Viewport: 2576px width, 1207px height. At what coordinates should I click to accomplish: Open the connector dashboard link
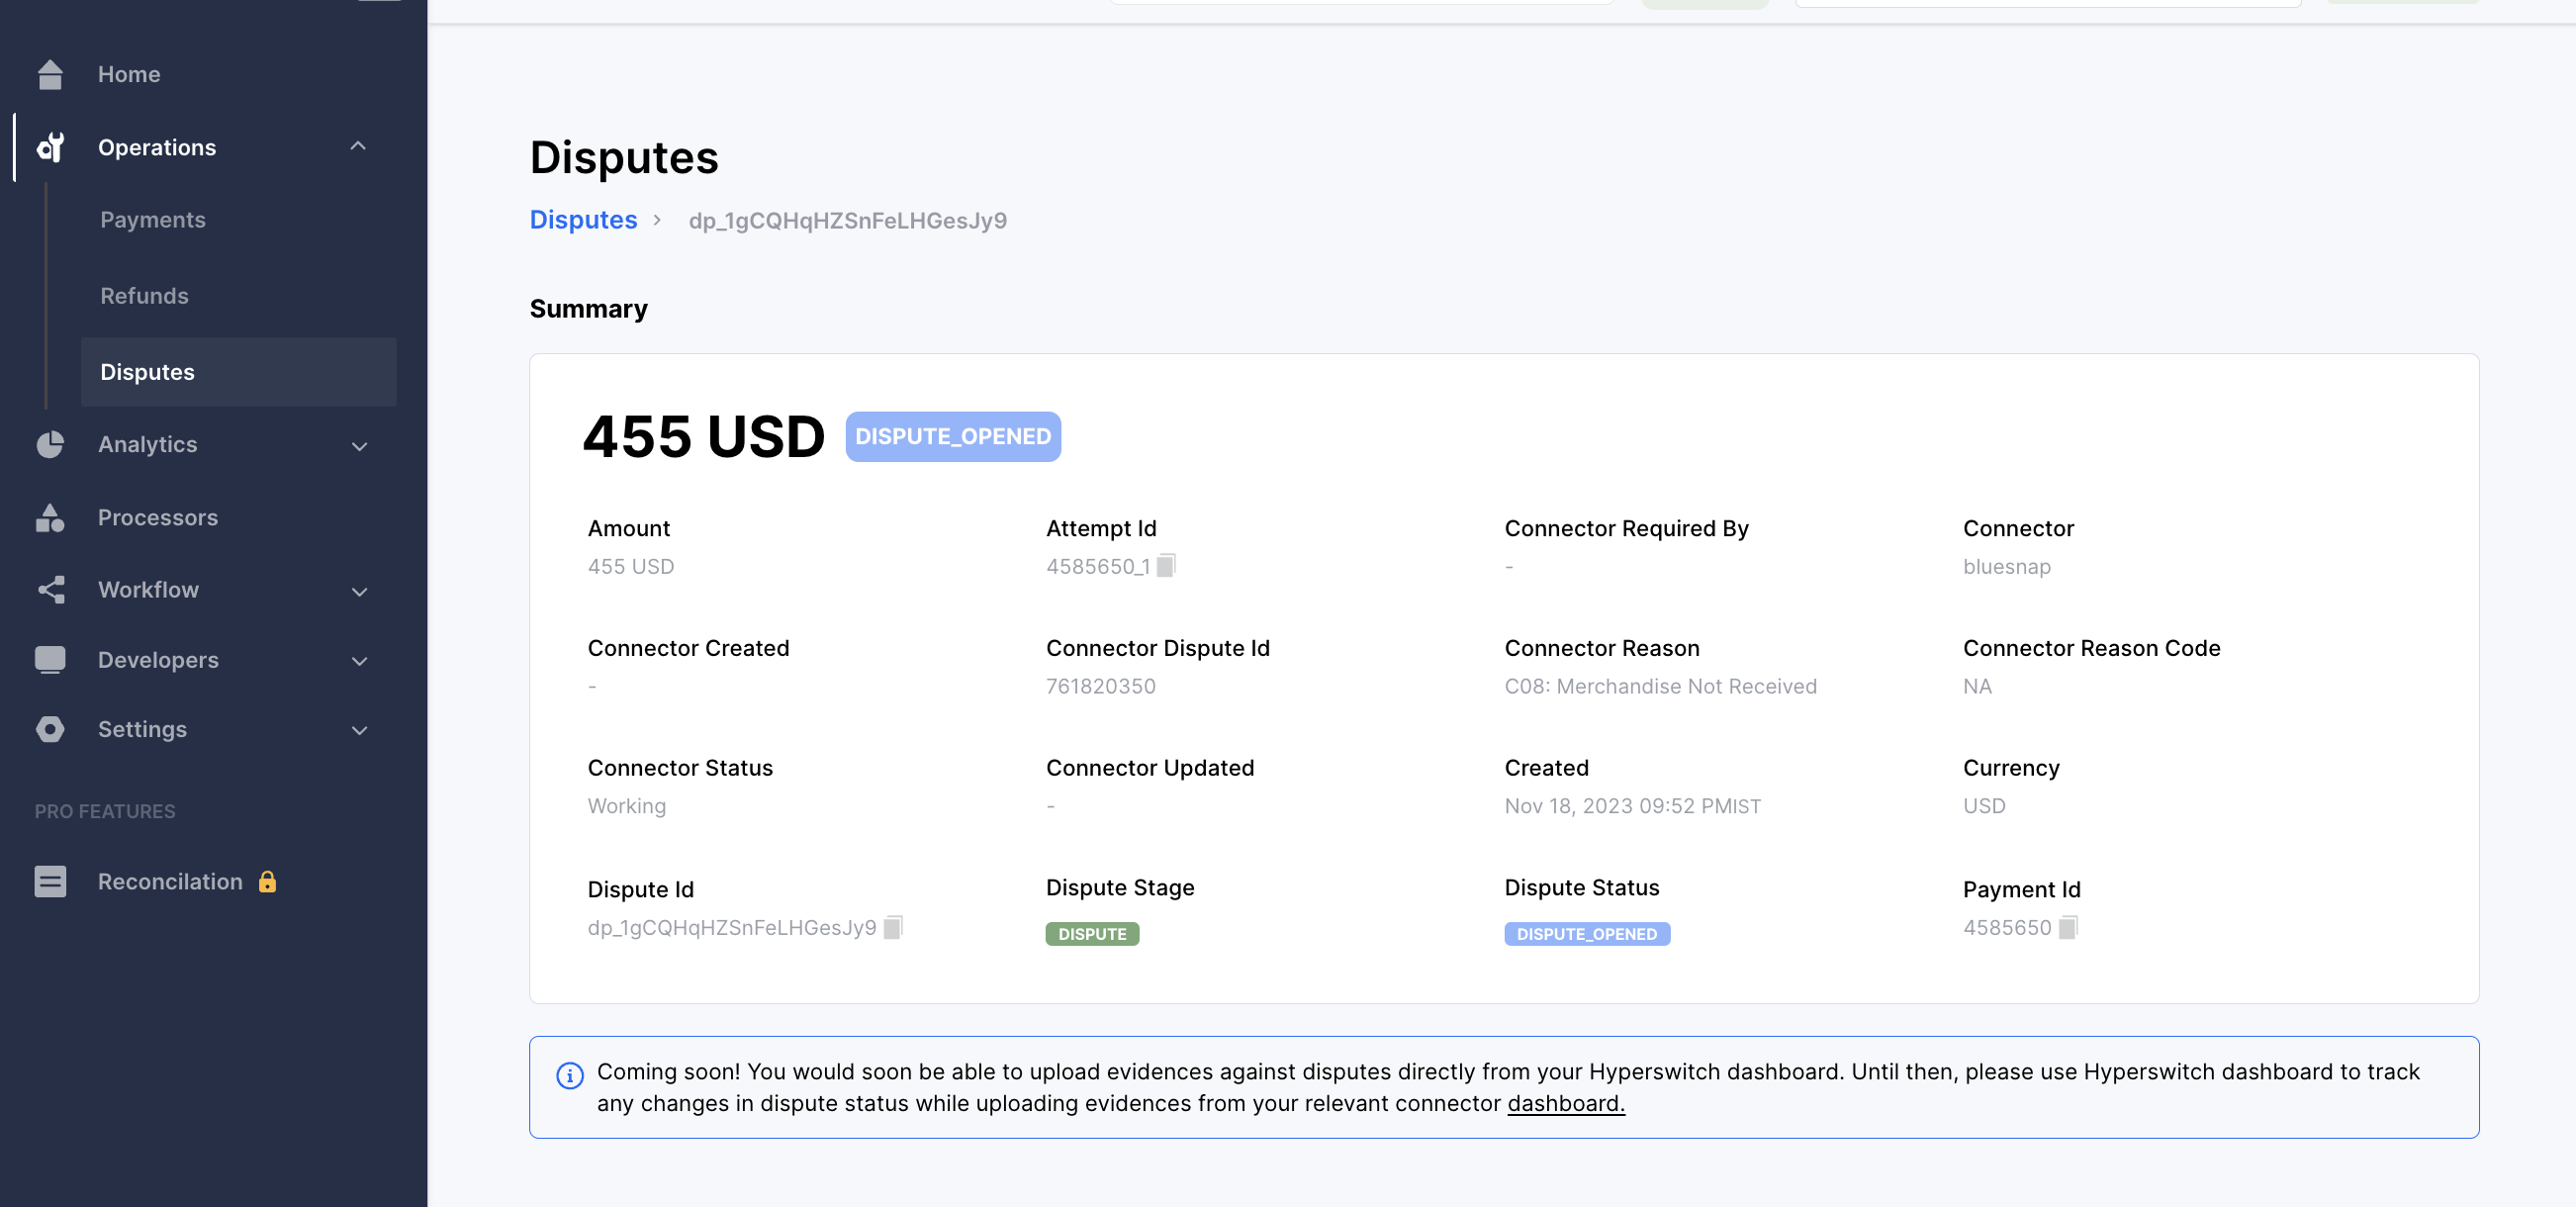click(x=1566, y=1103)
